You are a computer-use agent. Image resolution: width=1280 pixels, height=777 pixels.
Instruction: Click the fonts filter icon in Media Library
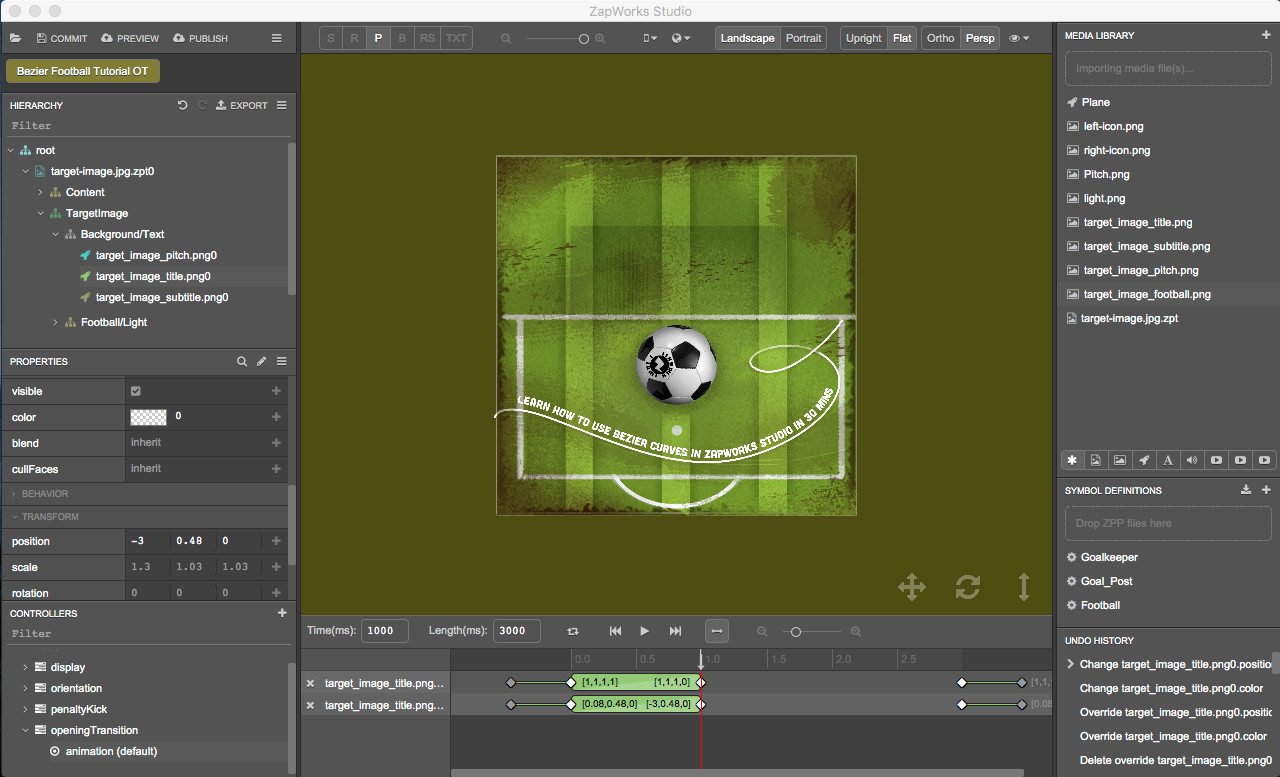(x=1168, y=460)
